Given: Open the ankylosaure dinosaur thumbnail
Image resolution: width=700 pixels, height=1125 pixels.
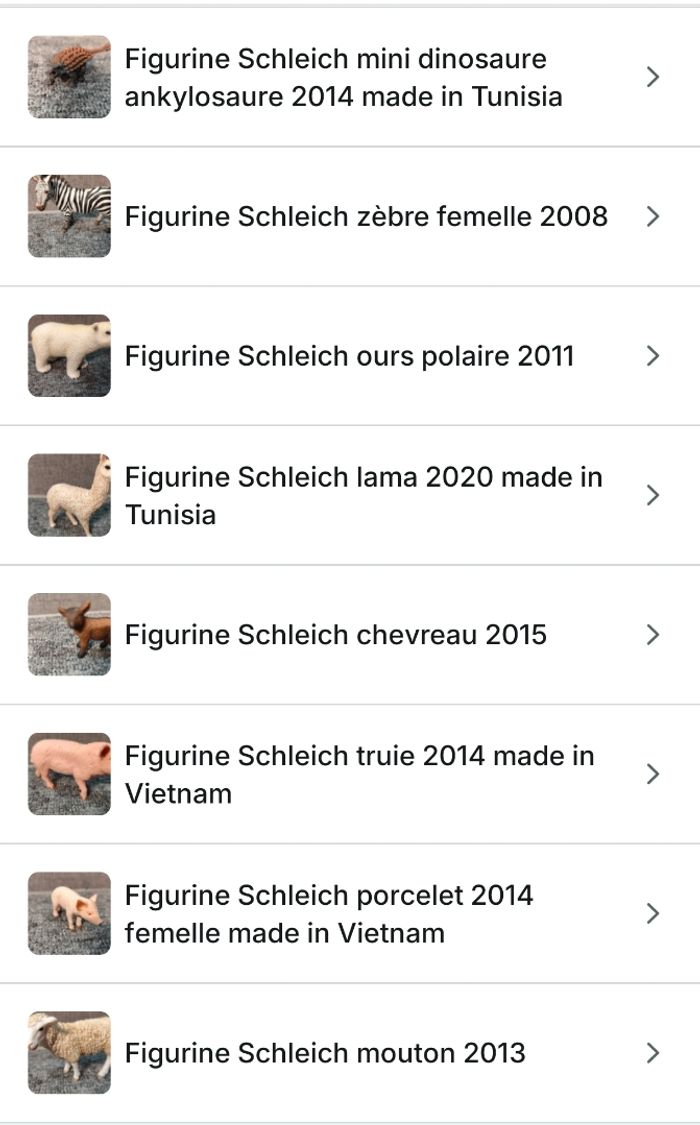Looking at the screenshot, I should [x=69, y=77].
